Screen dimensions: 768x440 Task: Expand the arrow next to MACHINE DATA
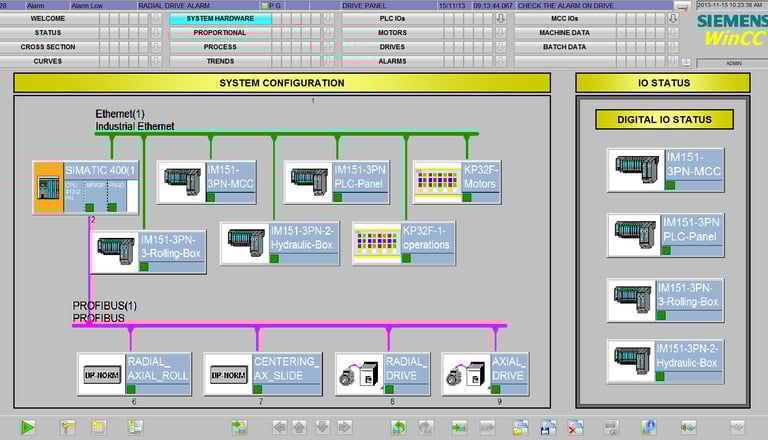pos(673,33)
